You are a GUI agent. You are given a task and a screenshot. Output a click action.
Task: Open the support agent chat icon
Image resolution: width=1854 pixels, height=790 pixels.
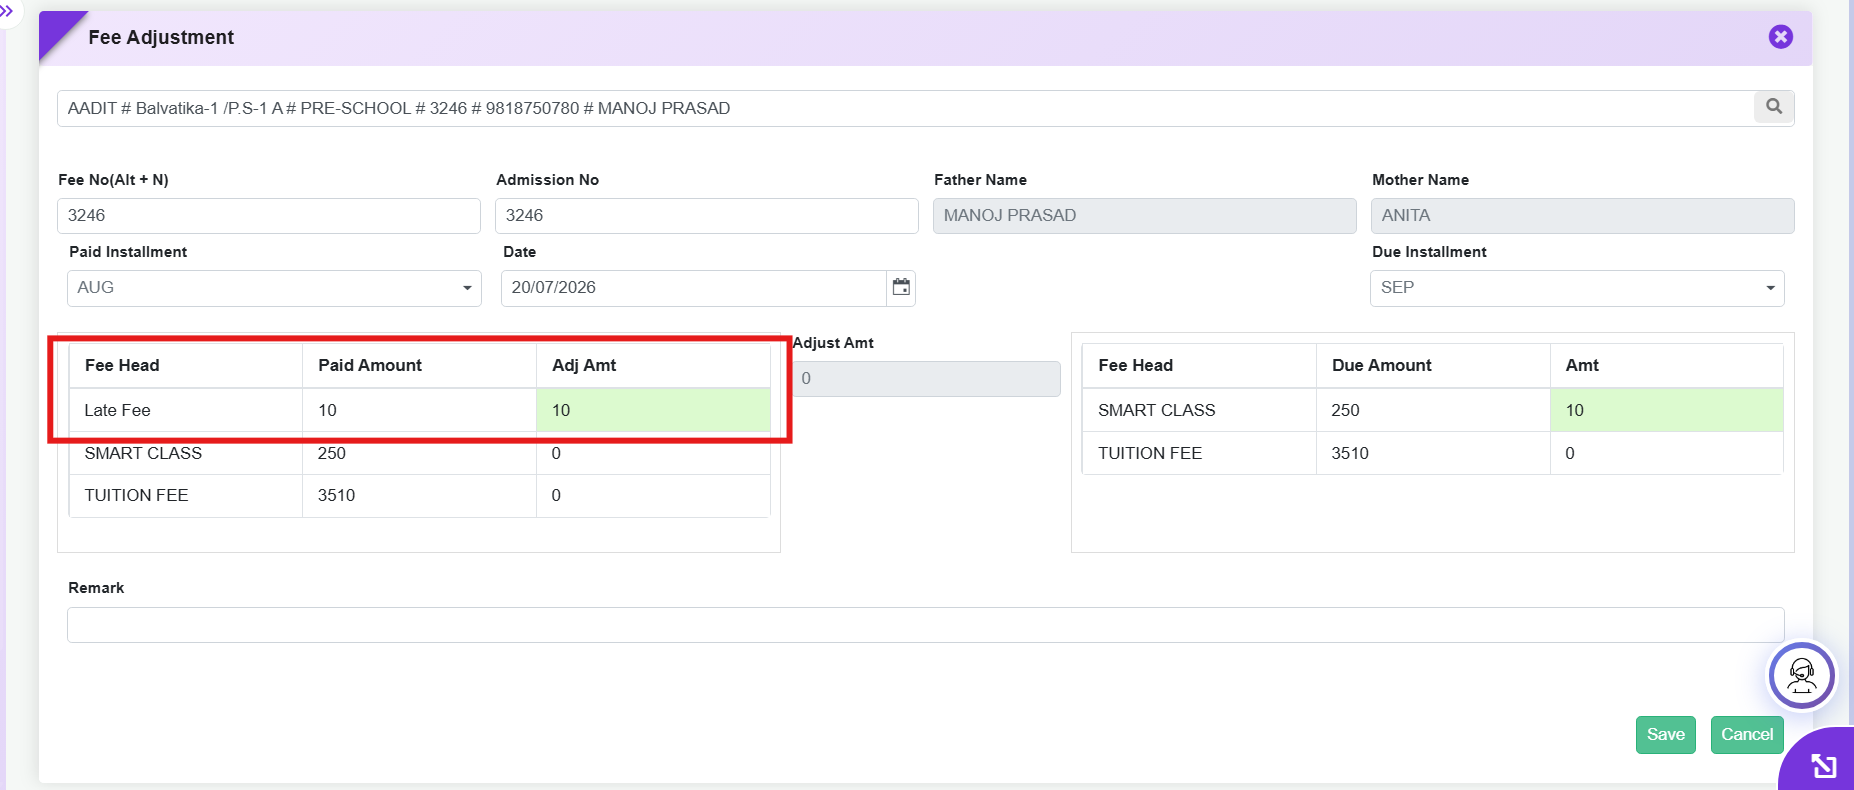coord(1802,675)
